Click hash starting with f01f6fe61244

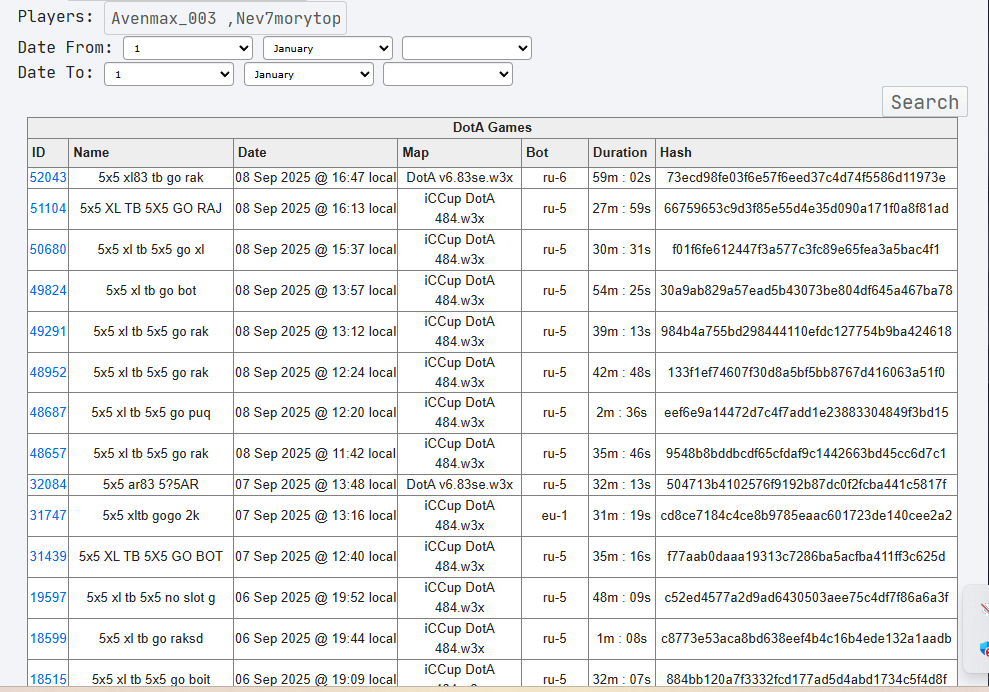point(806,249)
